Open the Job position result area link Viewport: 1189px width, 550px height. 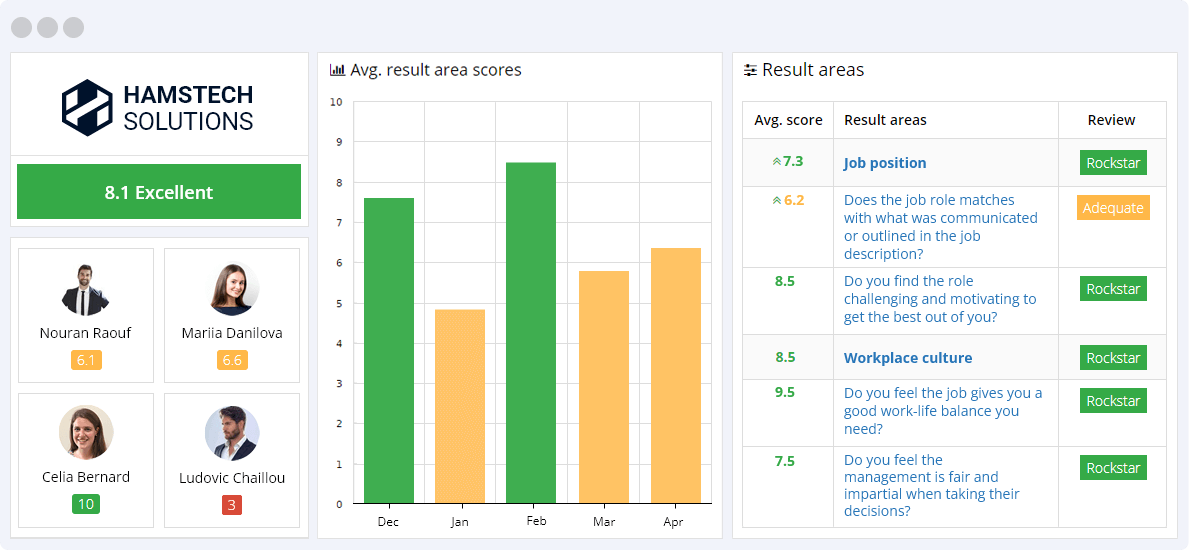(x=885, y=163)
